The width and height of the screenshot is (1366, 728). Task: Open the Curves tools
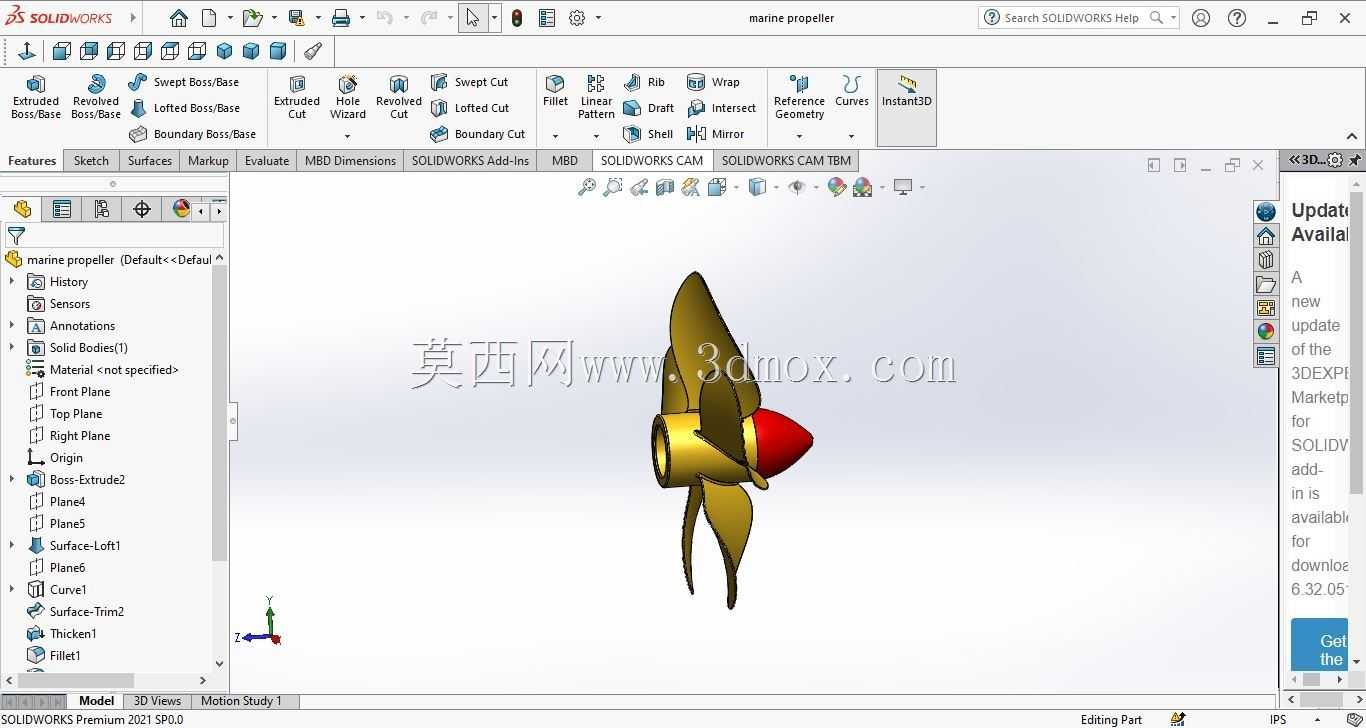point(852,90)
